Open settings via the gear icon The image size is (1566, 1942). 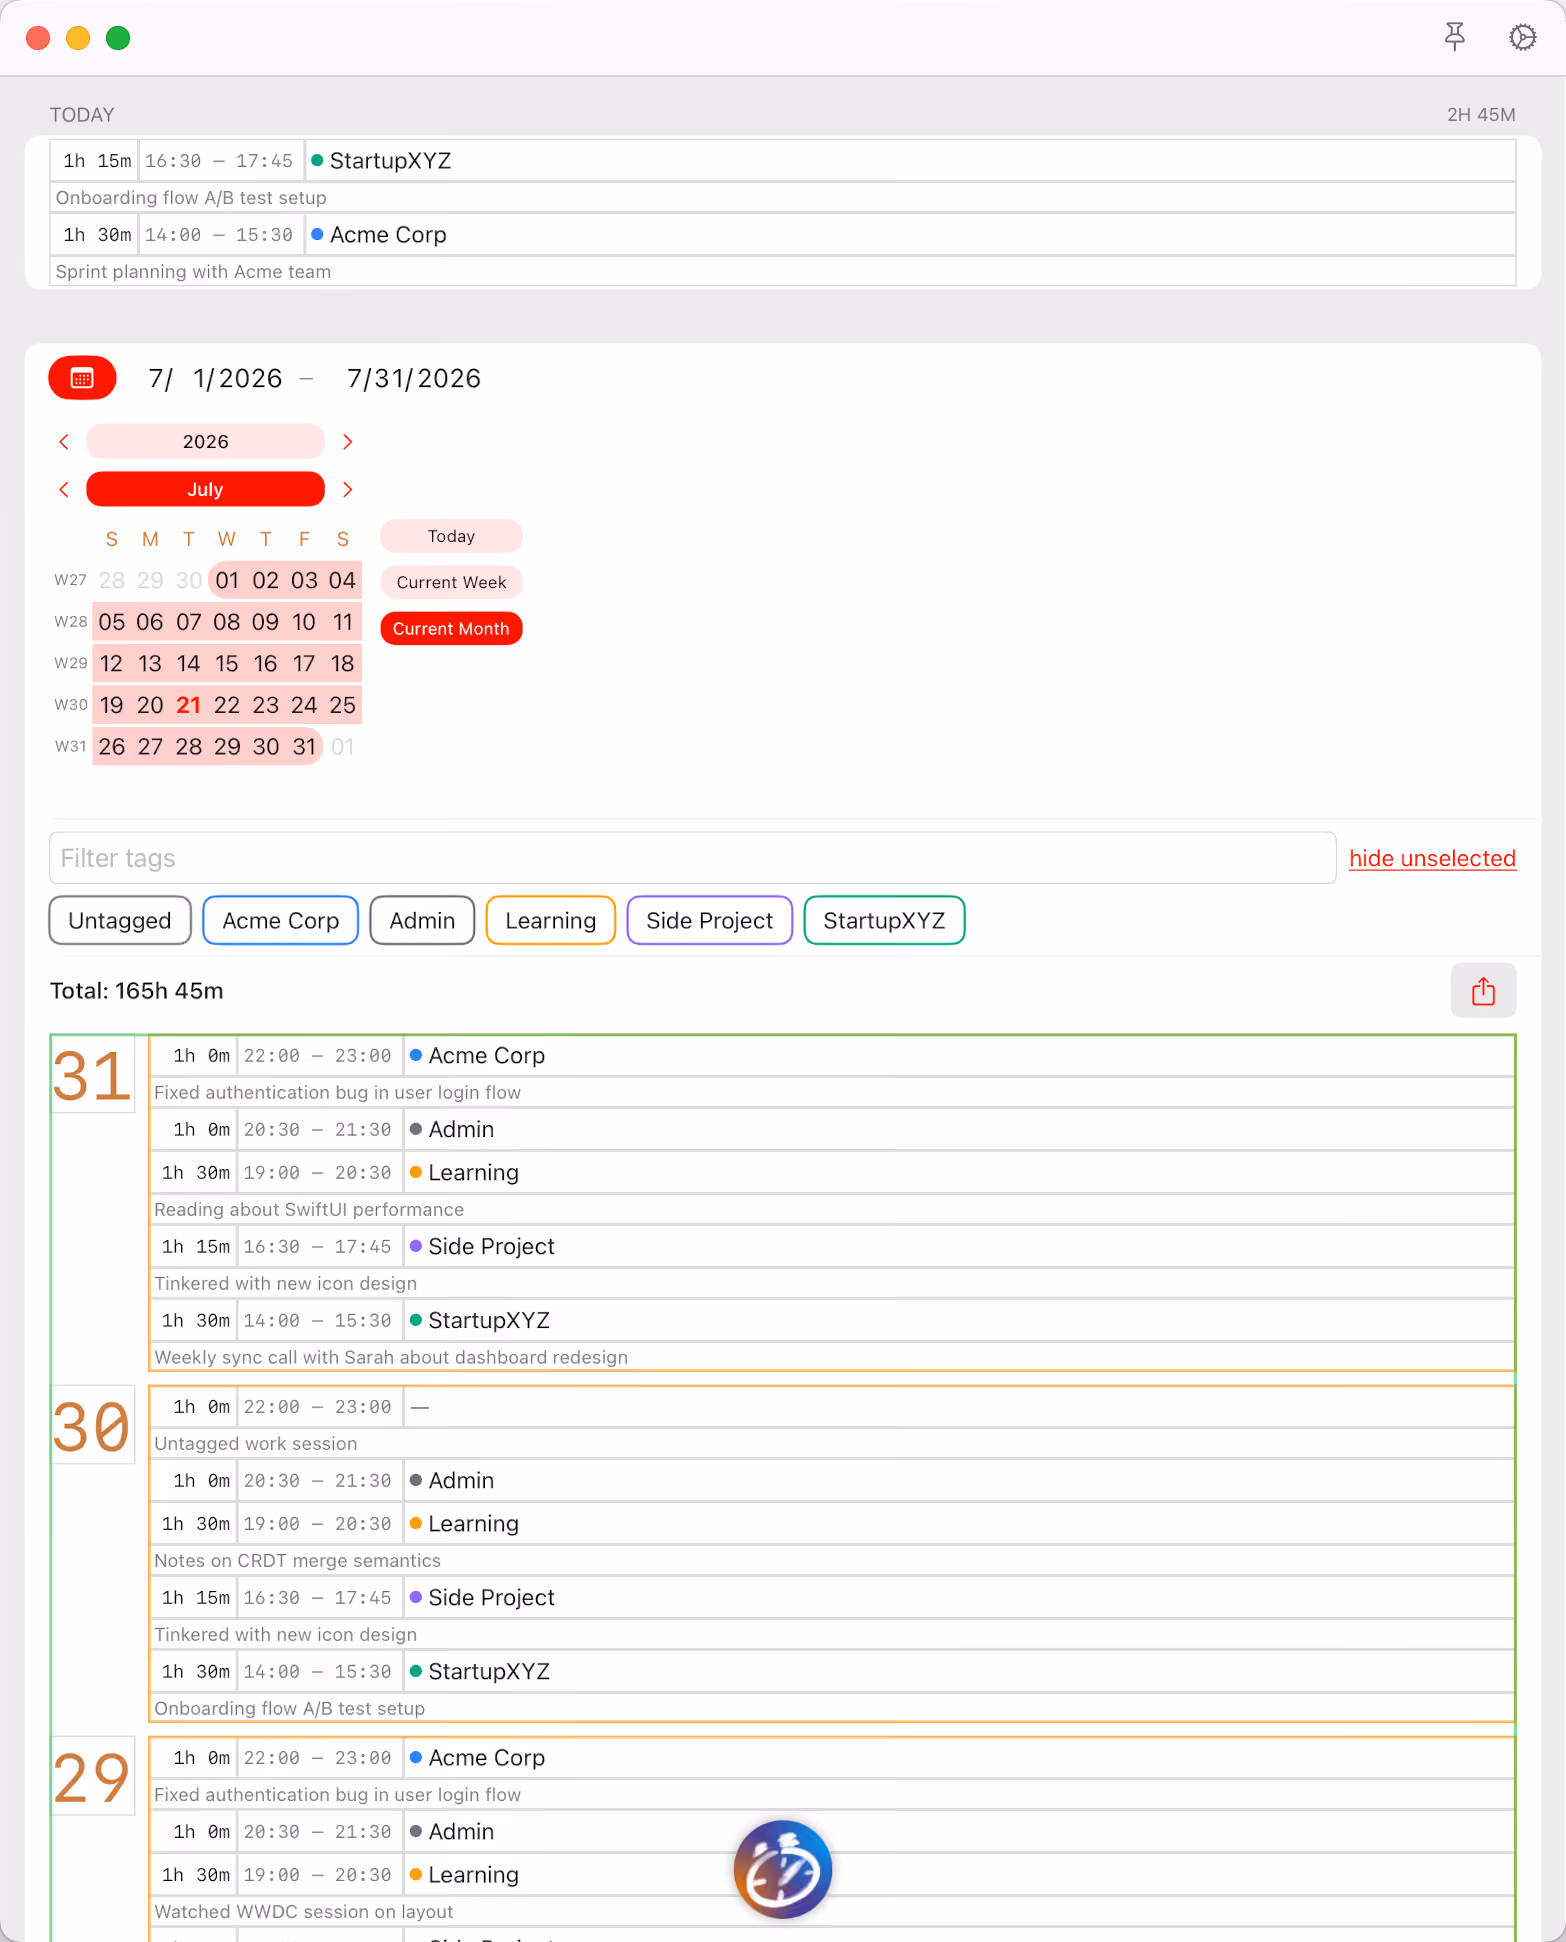[1522, 38]
